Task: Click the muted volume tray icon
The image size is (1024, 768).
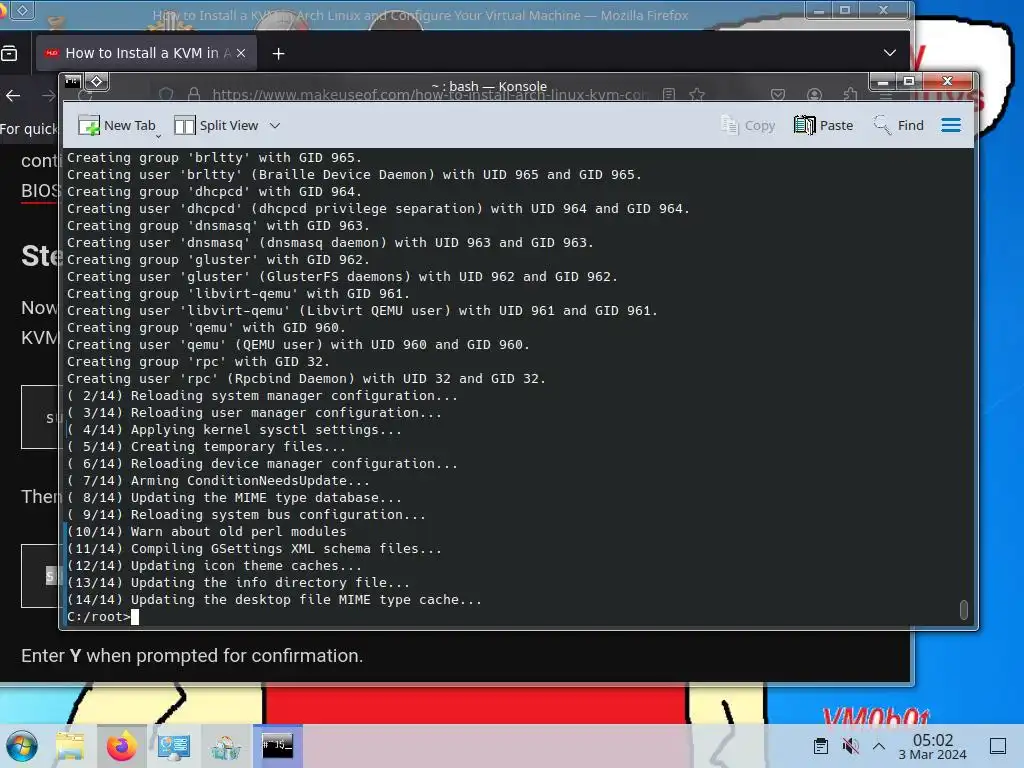Action: 850,746
